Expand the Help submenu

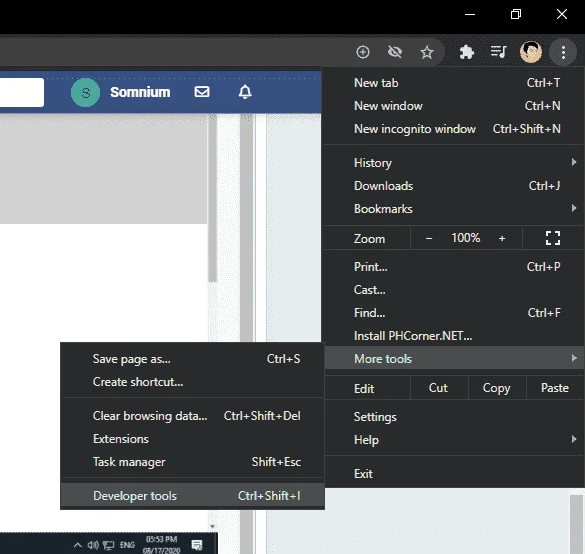pos(453,440)
